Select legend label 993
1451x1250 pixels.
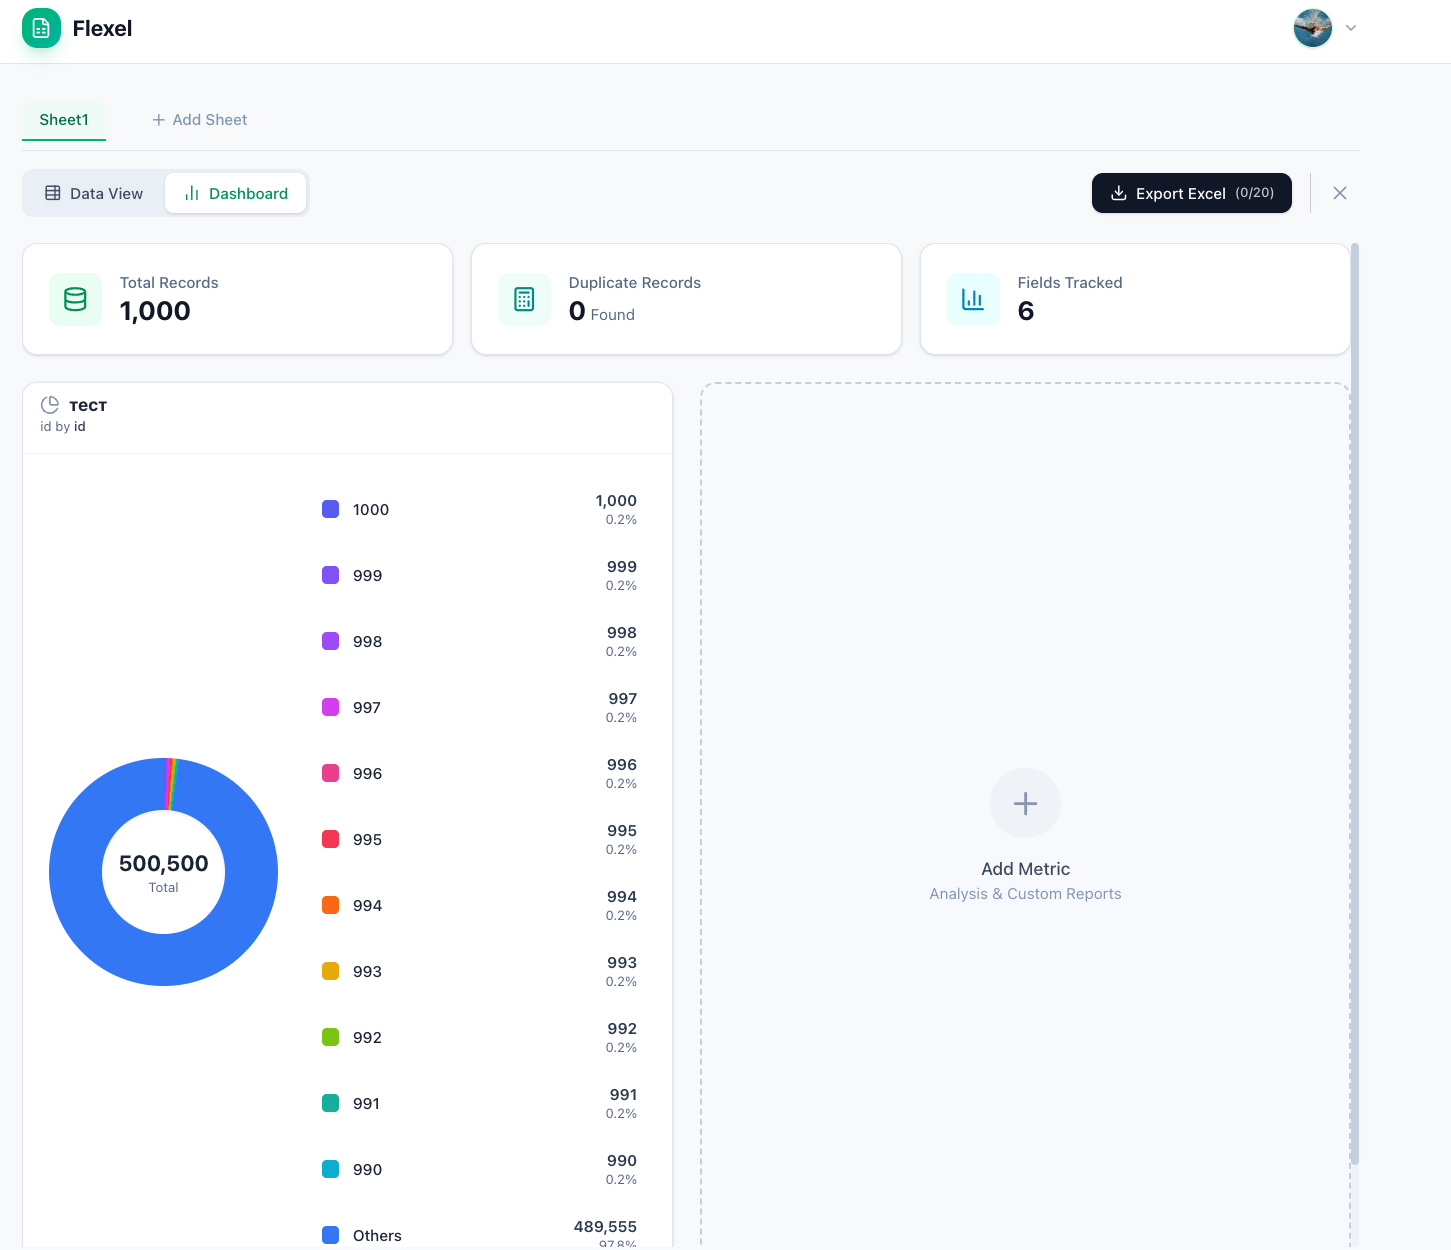pos(367,972)
